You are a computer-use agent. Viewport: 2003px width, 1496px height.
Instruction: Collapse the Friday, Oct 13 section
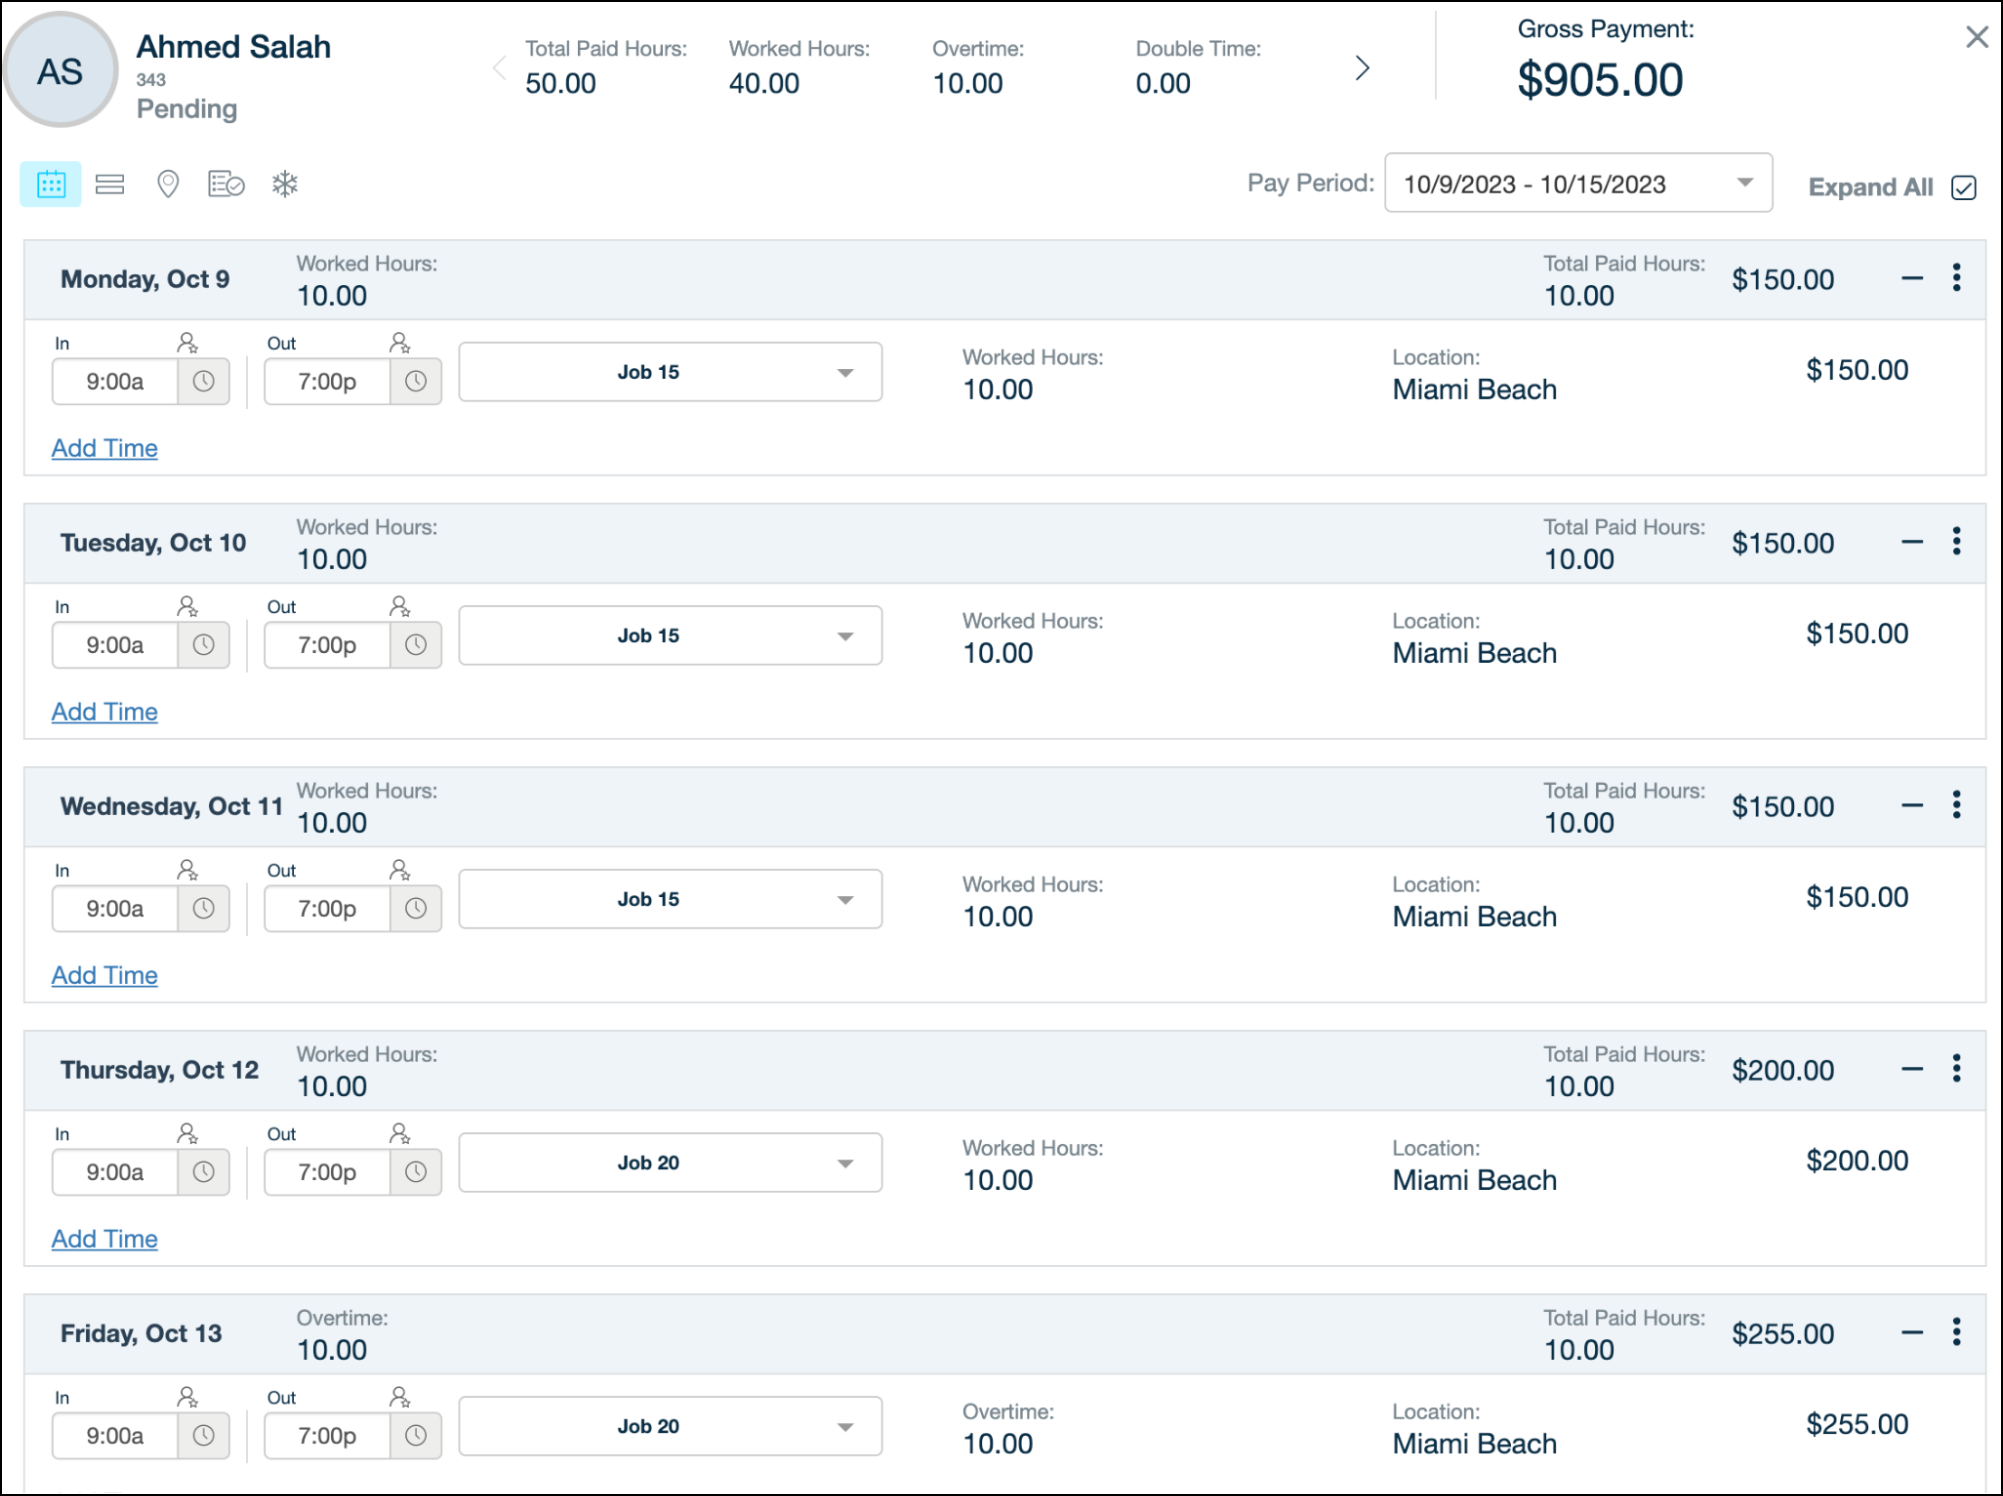1912,1333
